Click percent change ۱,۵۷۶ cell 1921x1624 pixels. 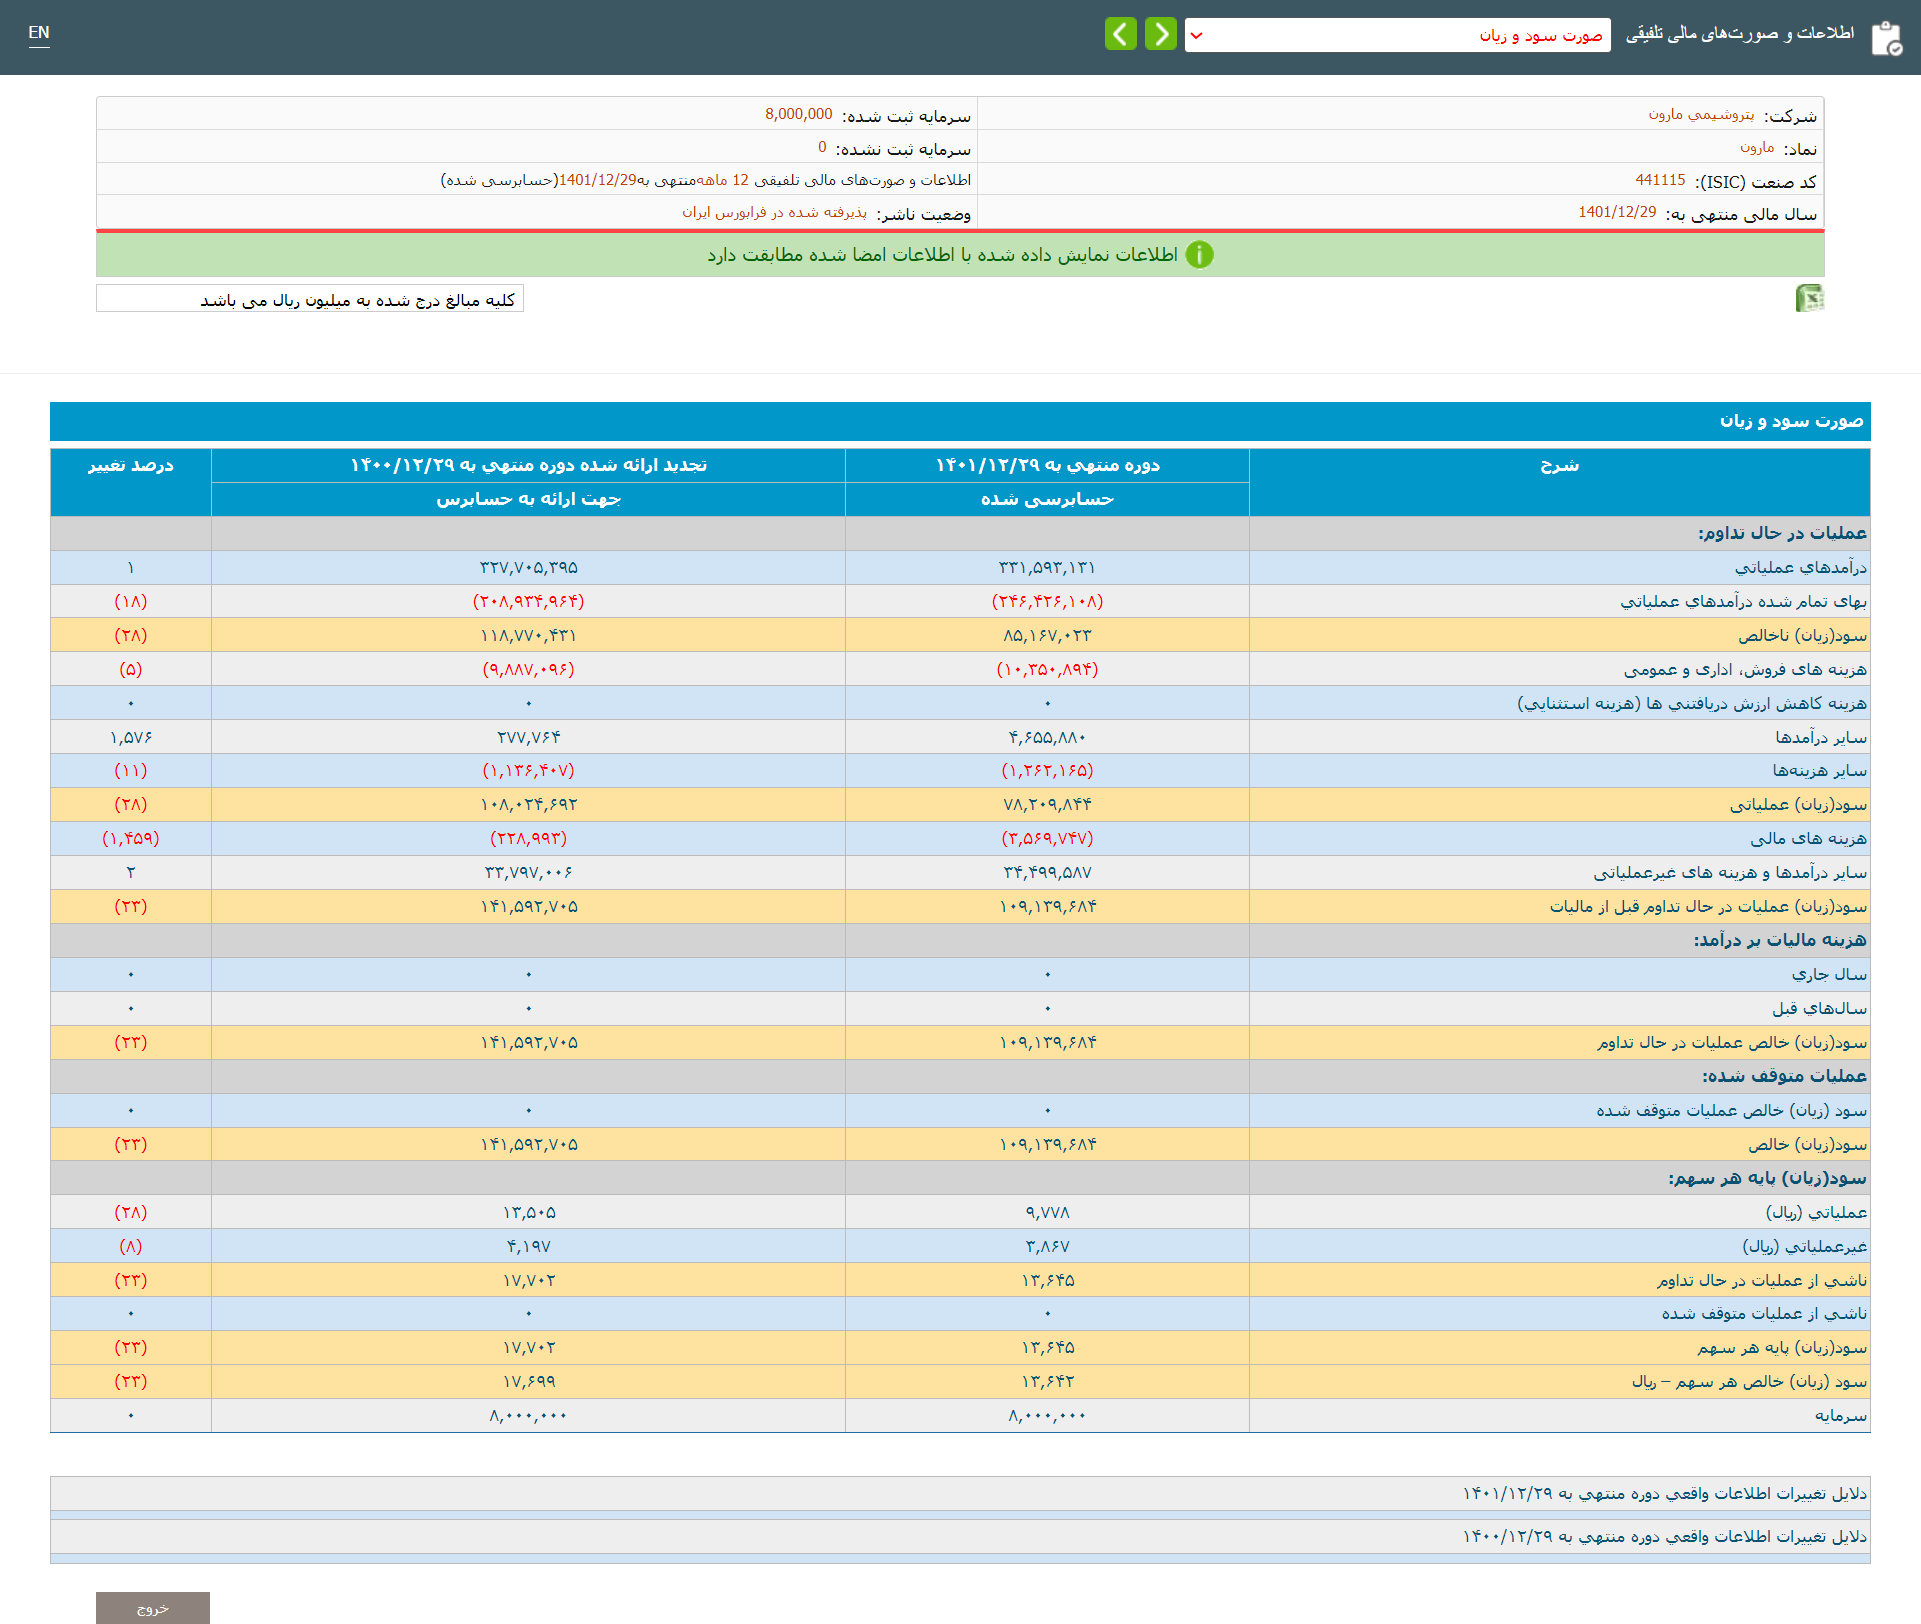point(131,737)
